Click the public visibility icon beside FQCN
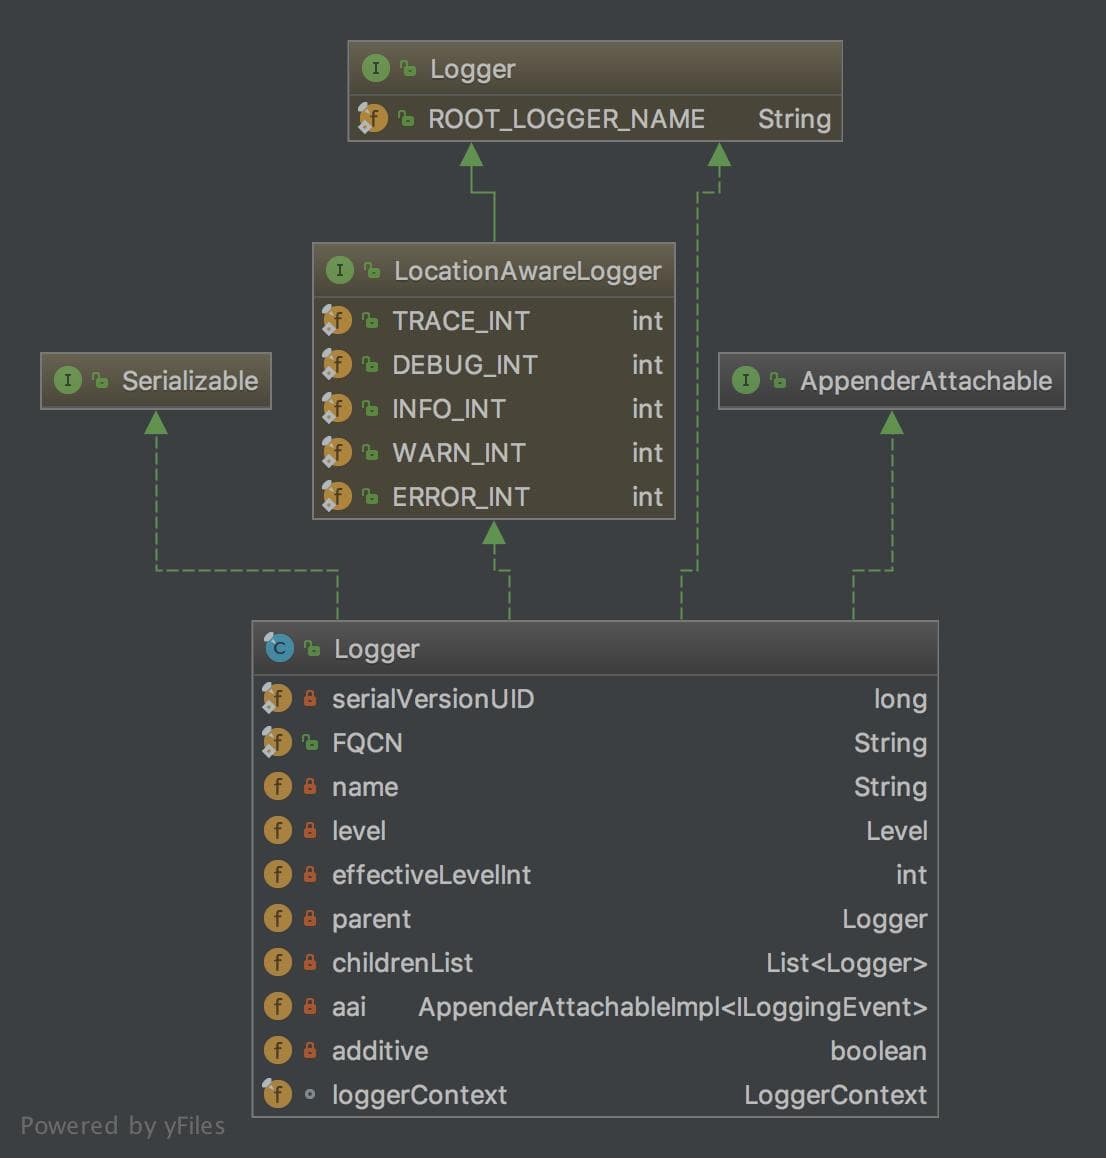This screenshot has height=1158, width=1106. (x=310, y=743)
